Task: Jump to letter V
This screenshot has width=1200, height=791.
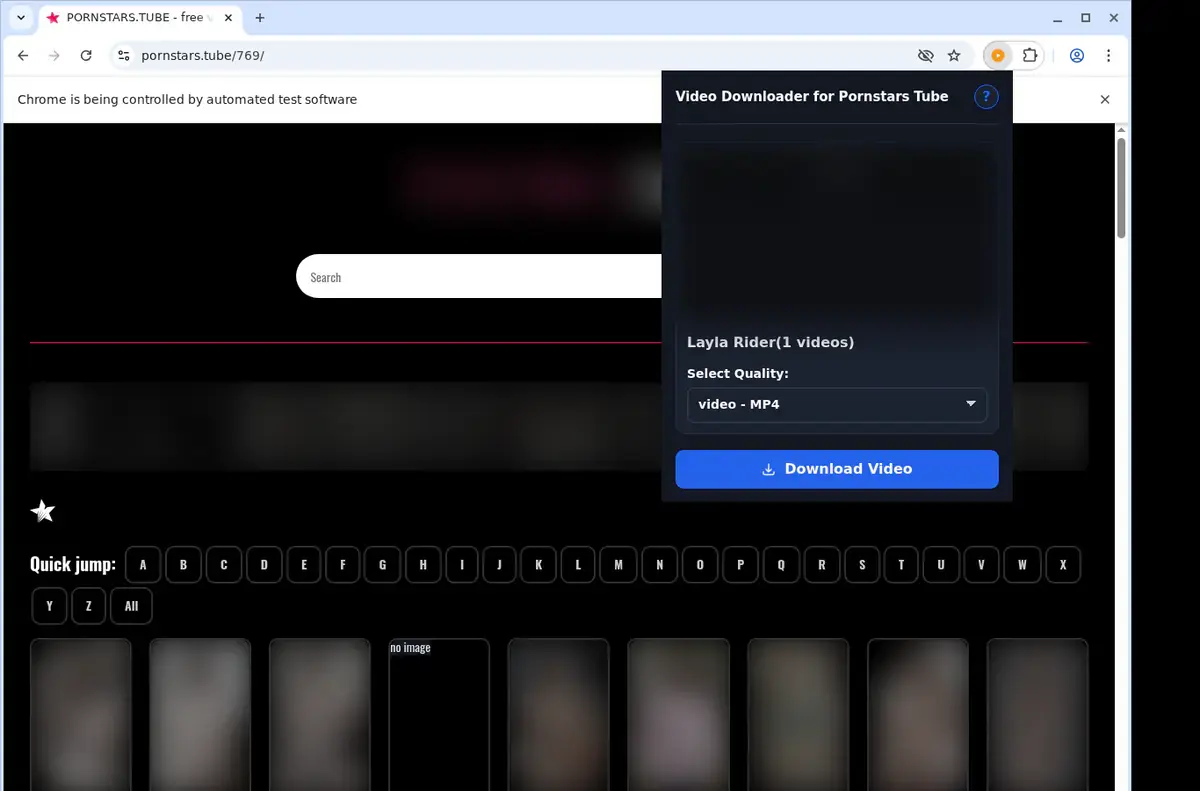Action: click(x=981, y=565)
